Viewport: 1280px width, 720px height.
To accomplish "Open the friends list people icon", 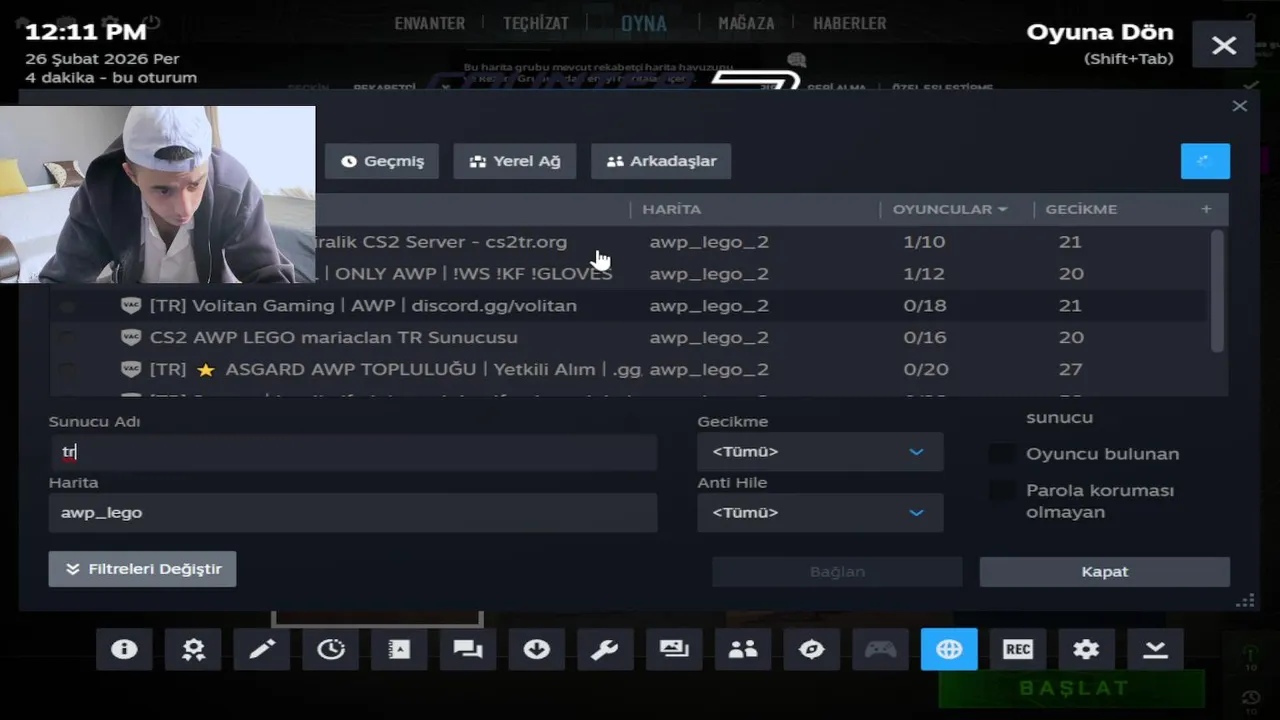I will pos(743,649).
